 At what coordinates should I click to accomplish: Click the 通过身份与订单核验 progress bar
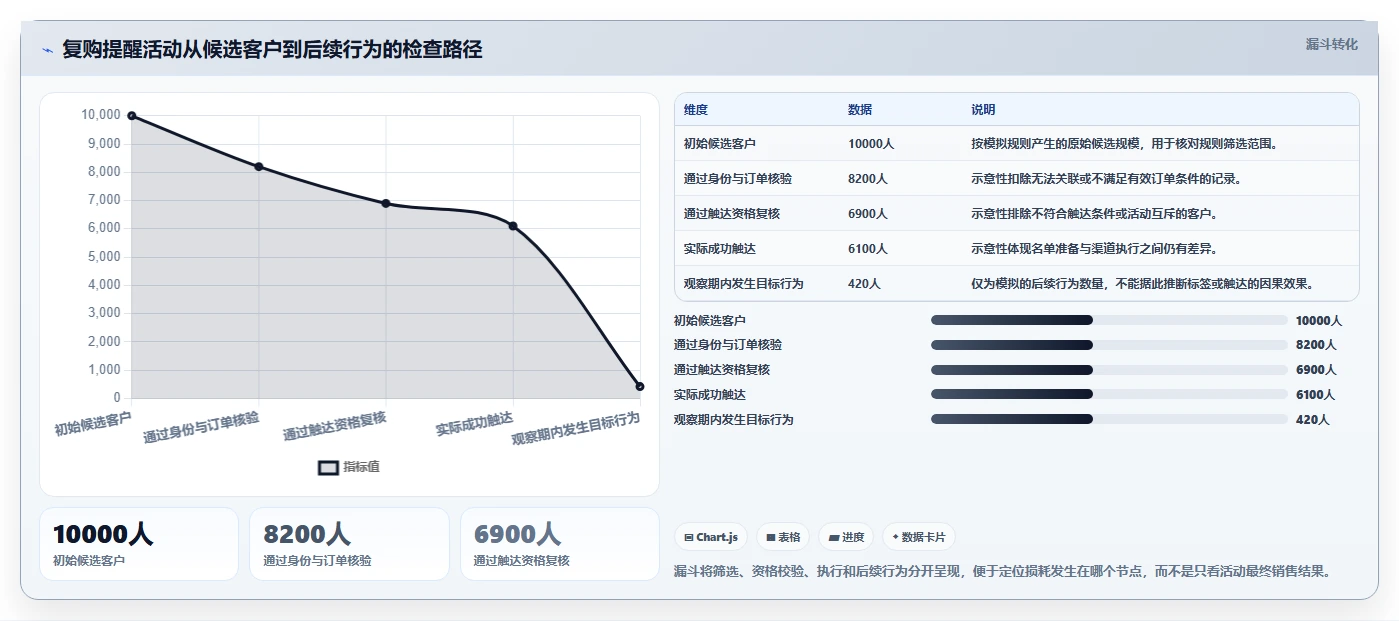[x=1109, y=345]
